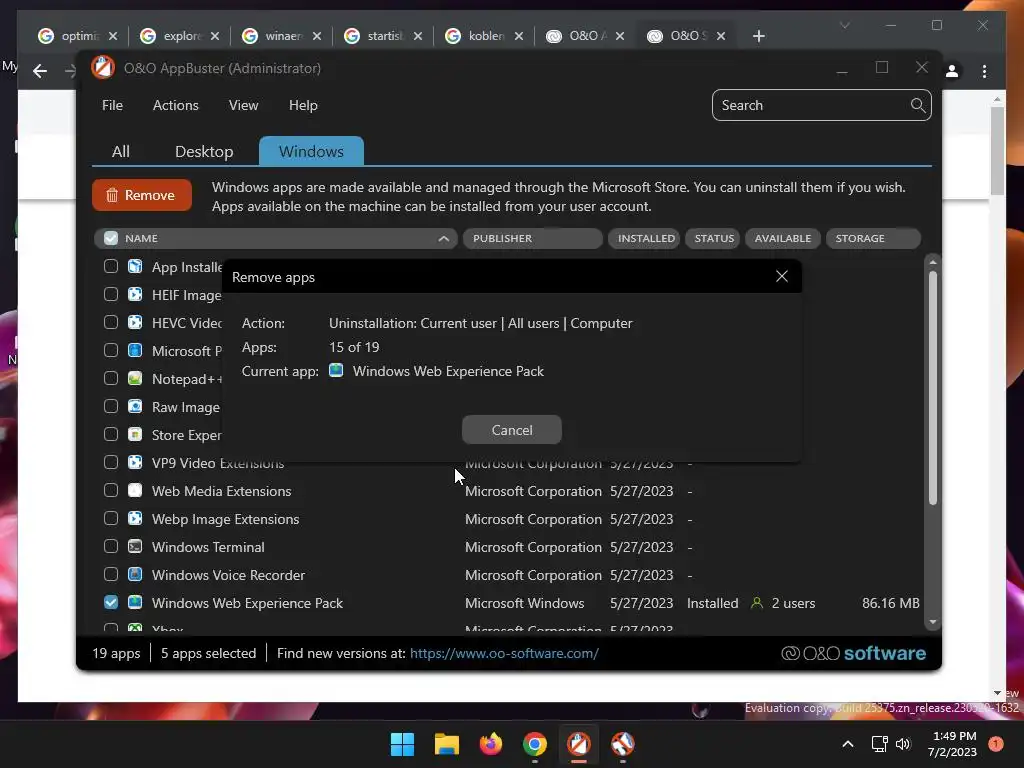Click the Windows Voice Recorder icon
This screenshot has height=768, width=1024.
point(135,574)
